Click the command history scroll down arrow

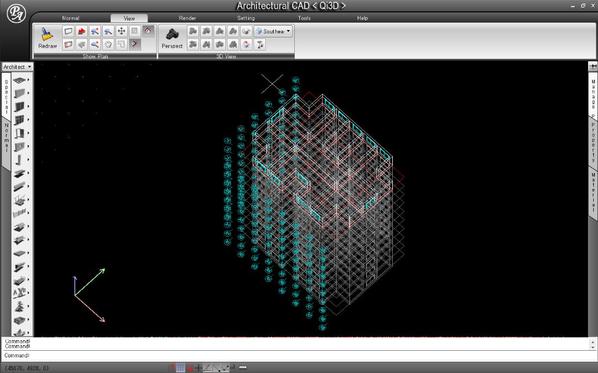[x=592, y=347]
